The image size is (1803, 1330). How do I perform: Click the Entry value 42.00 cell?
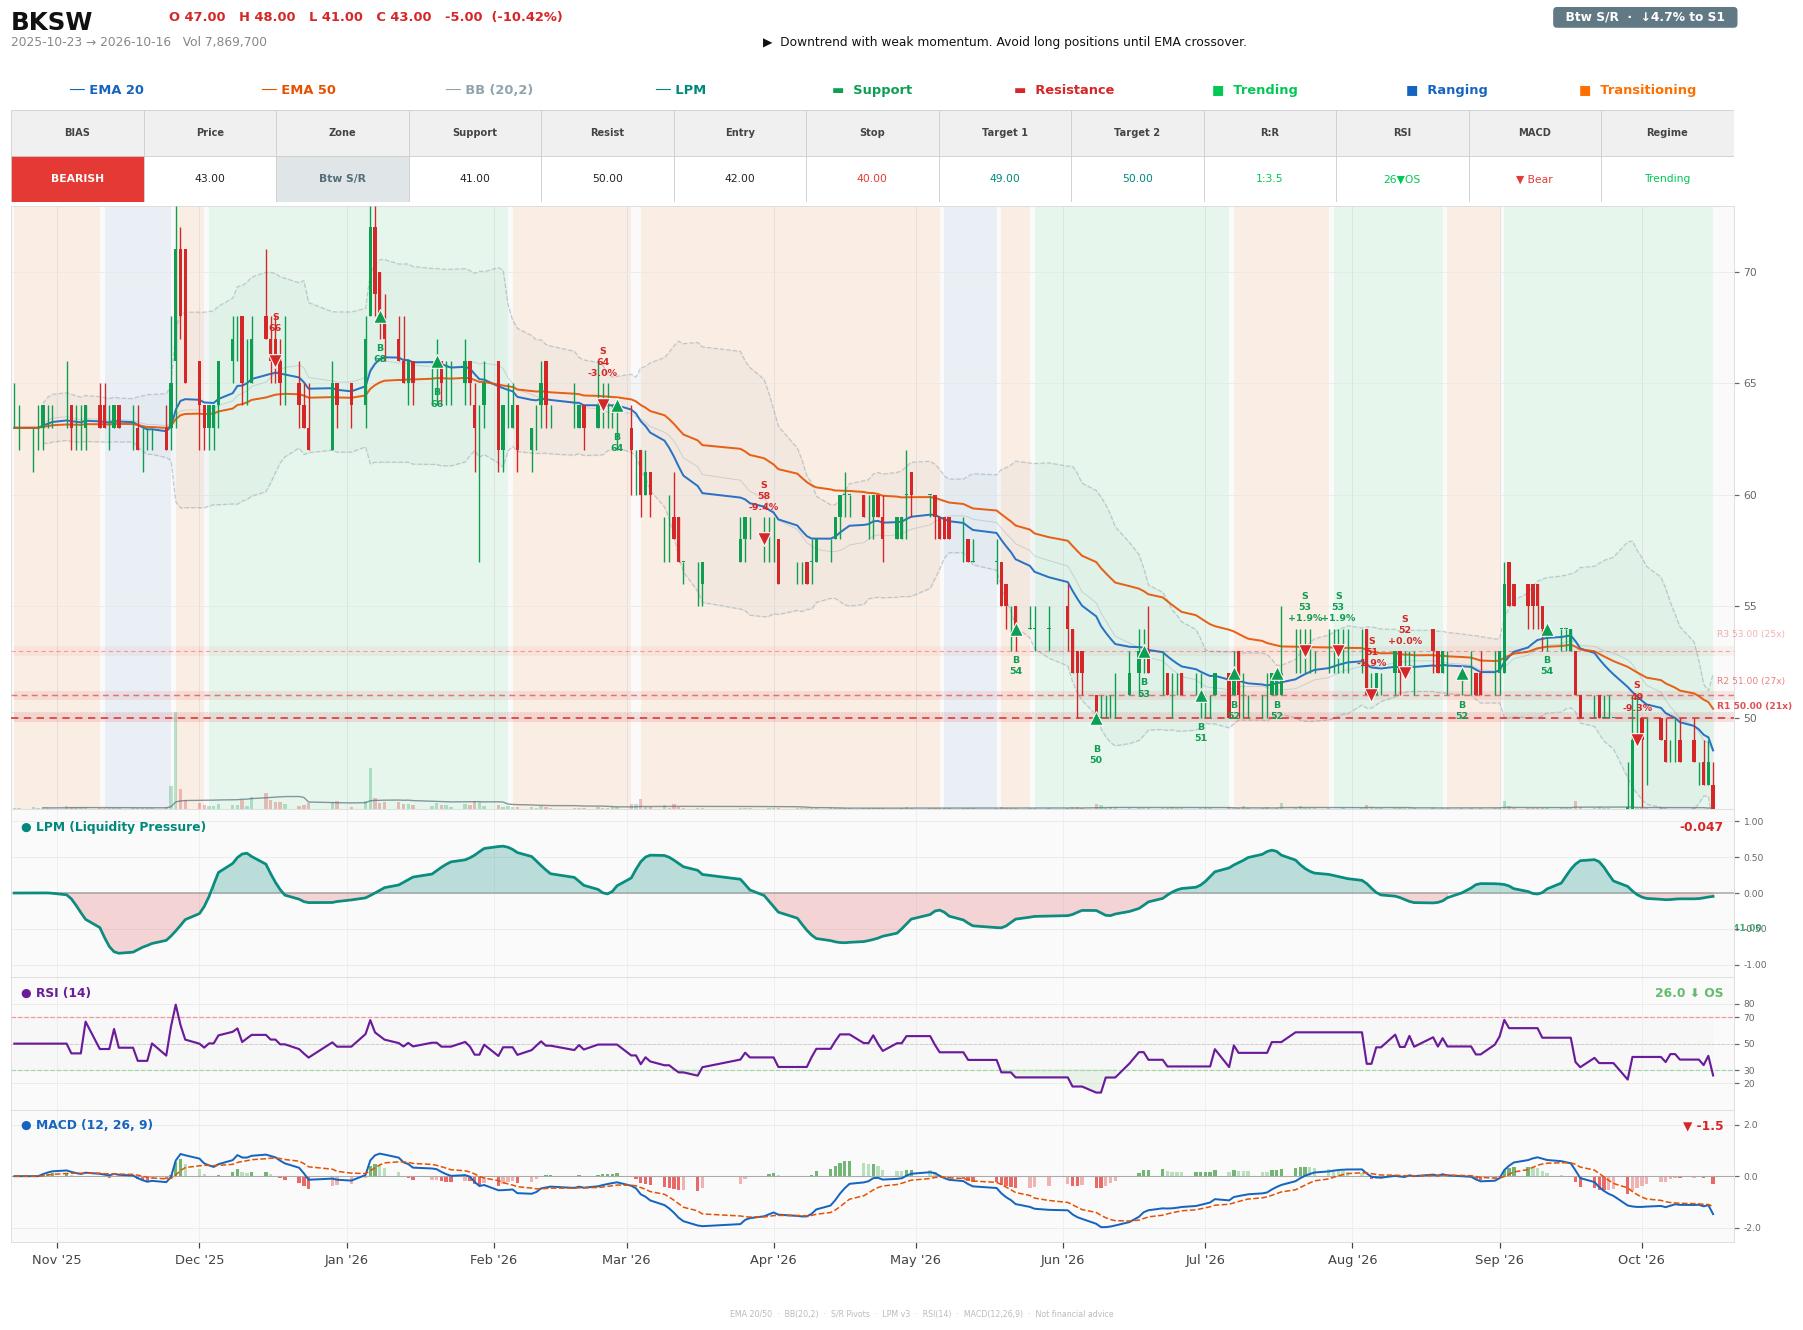tap(740, 179)
